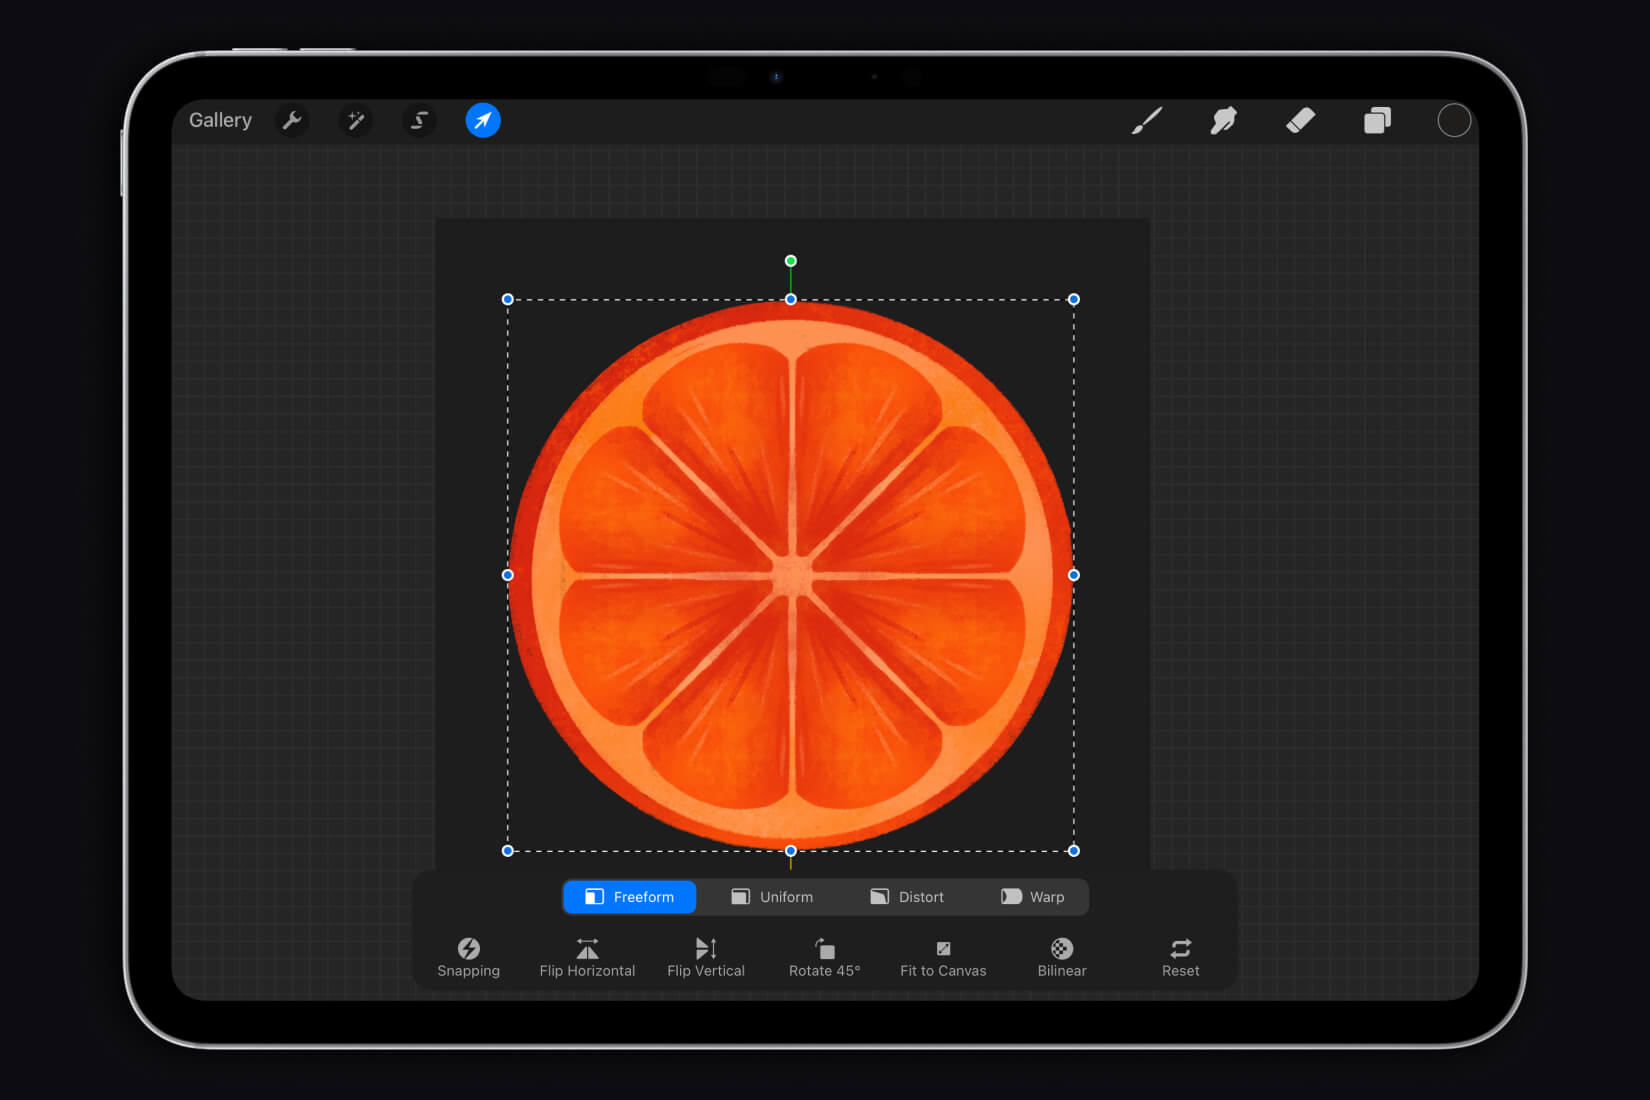Open Bilinear interpolation options
This screenshot has width=1650, height=1100.
tap(1062, 957)
